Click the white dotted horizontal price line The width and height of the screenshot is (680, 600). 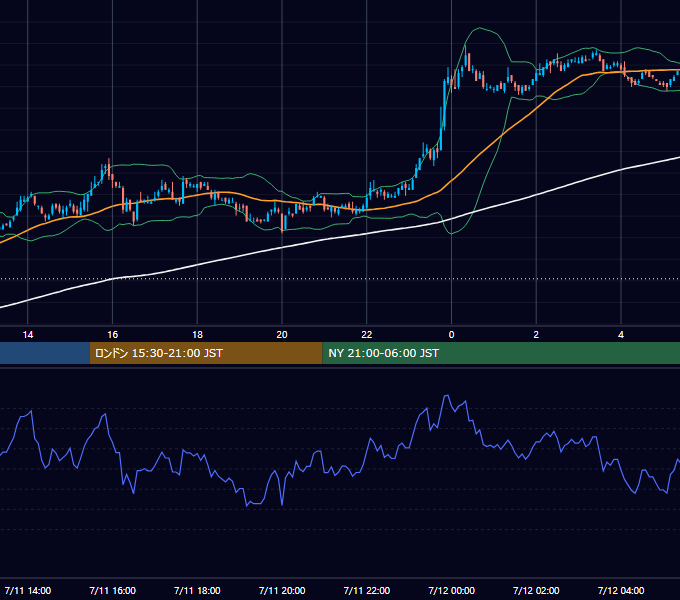pyautogui.click(x=340, y=279)
